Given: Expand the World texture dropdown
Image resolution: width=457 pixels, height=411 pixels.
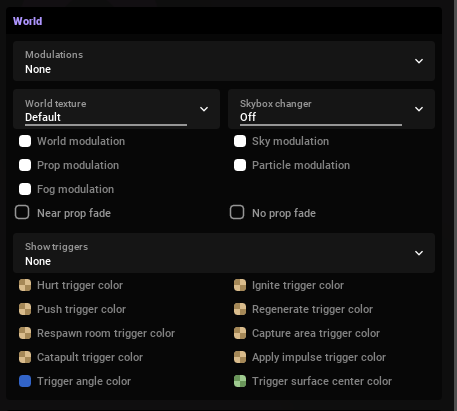Looking at the screenshot, I should [x=116, y=109].
